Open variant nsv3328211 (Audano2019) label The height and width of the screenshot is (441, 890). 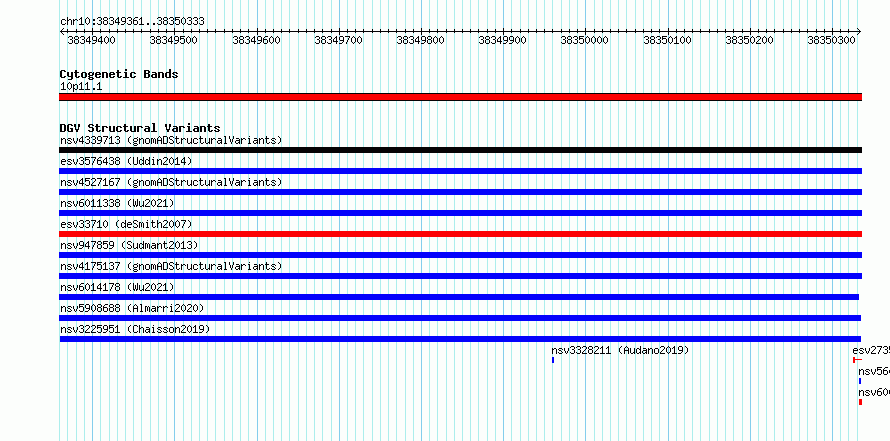pos(620,350)
